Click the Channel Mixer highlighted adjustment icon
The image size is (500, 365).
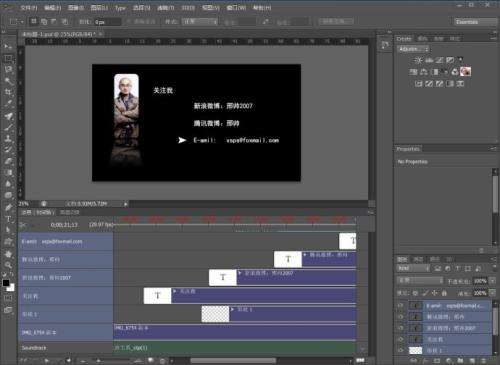(465, 72)
